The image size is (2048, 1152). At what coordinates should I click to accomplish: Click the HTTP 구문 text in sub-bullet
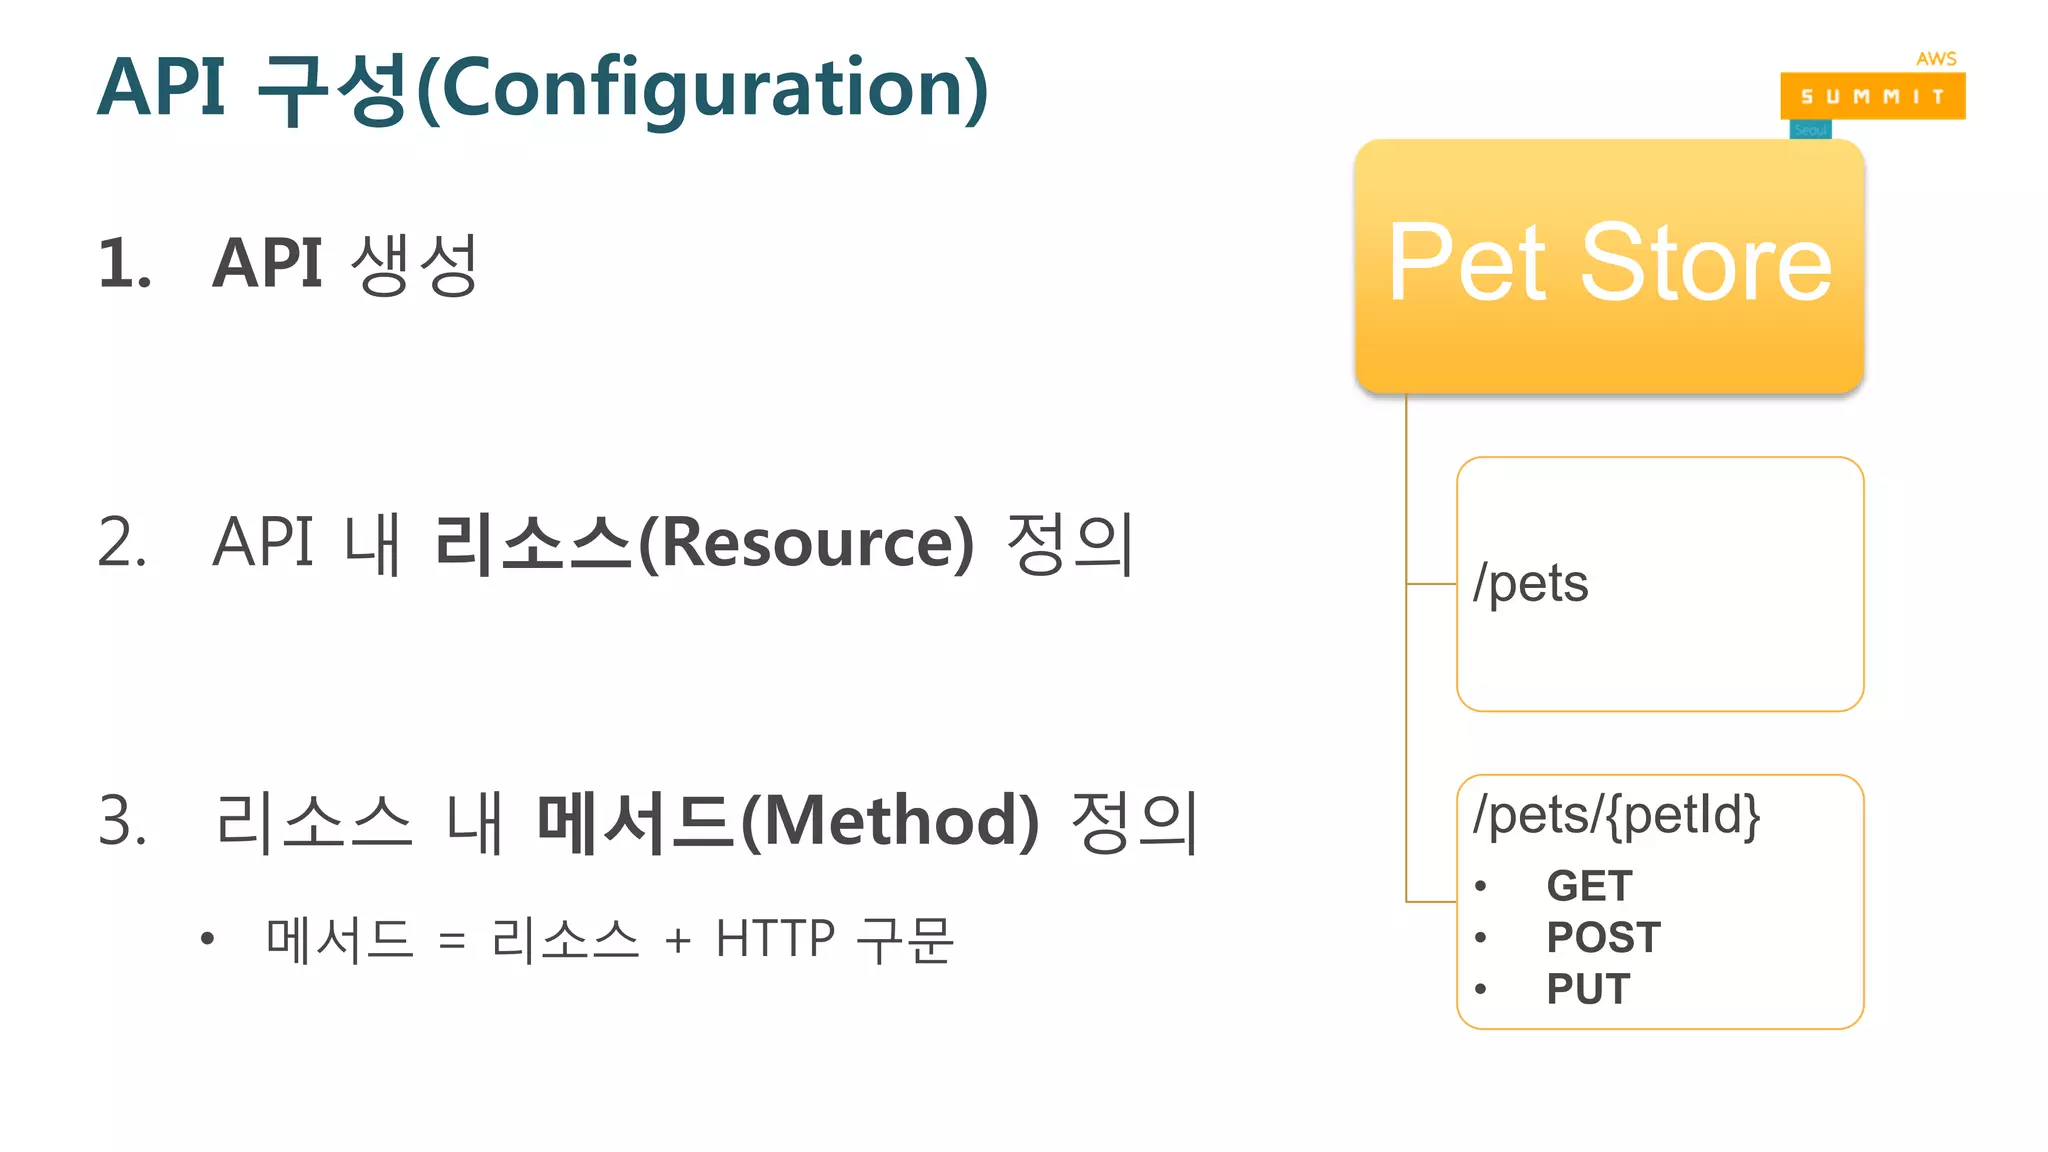pos(834,940)
